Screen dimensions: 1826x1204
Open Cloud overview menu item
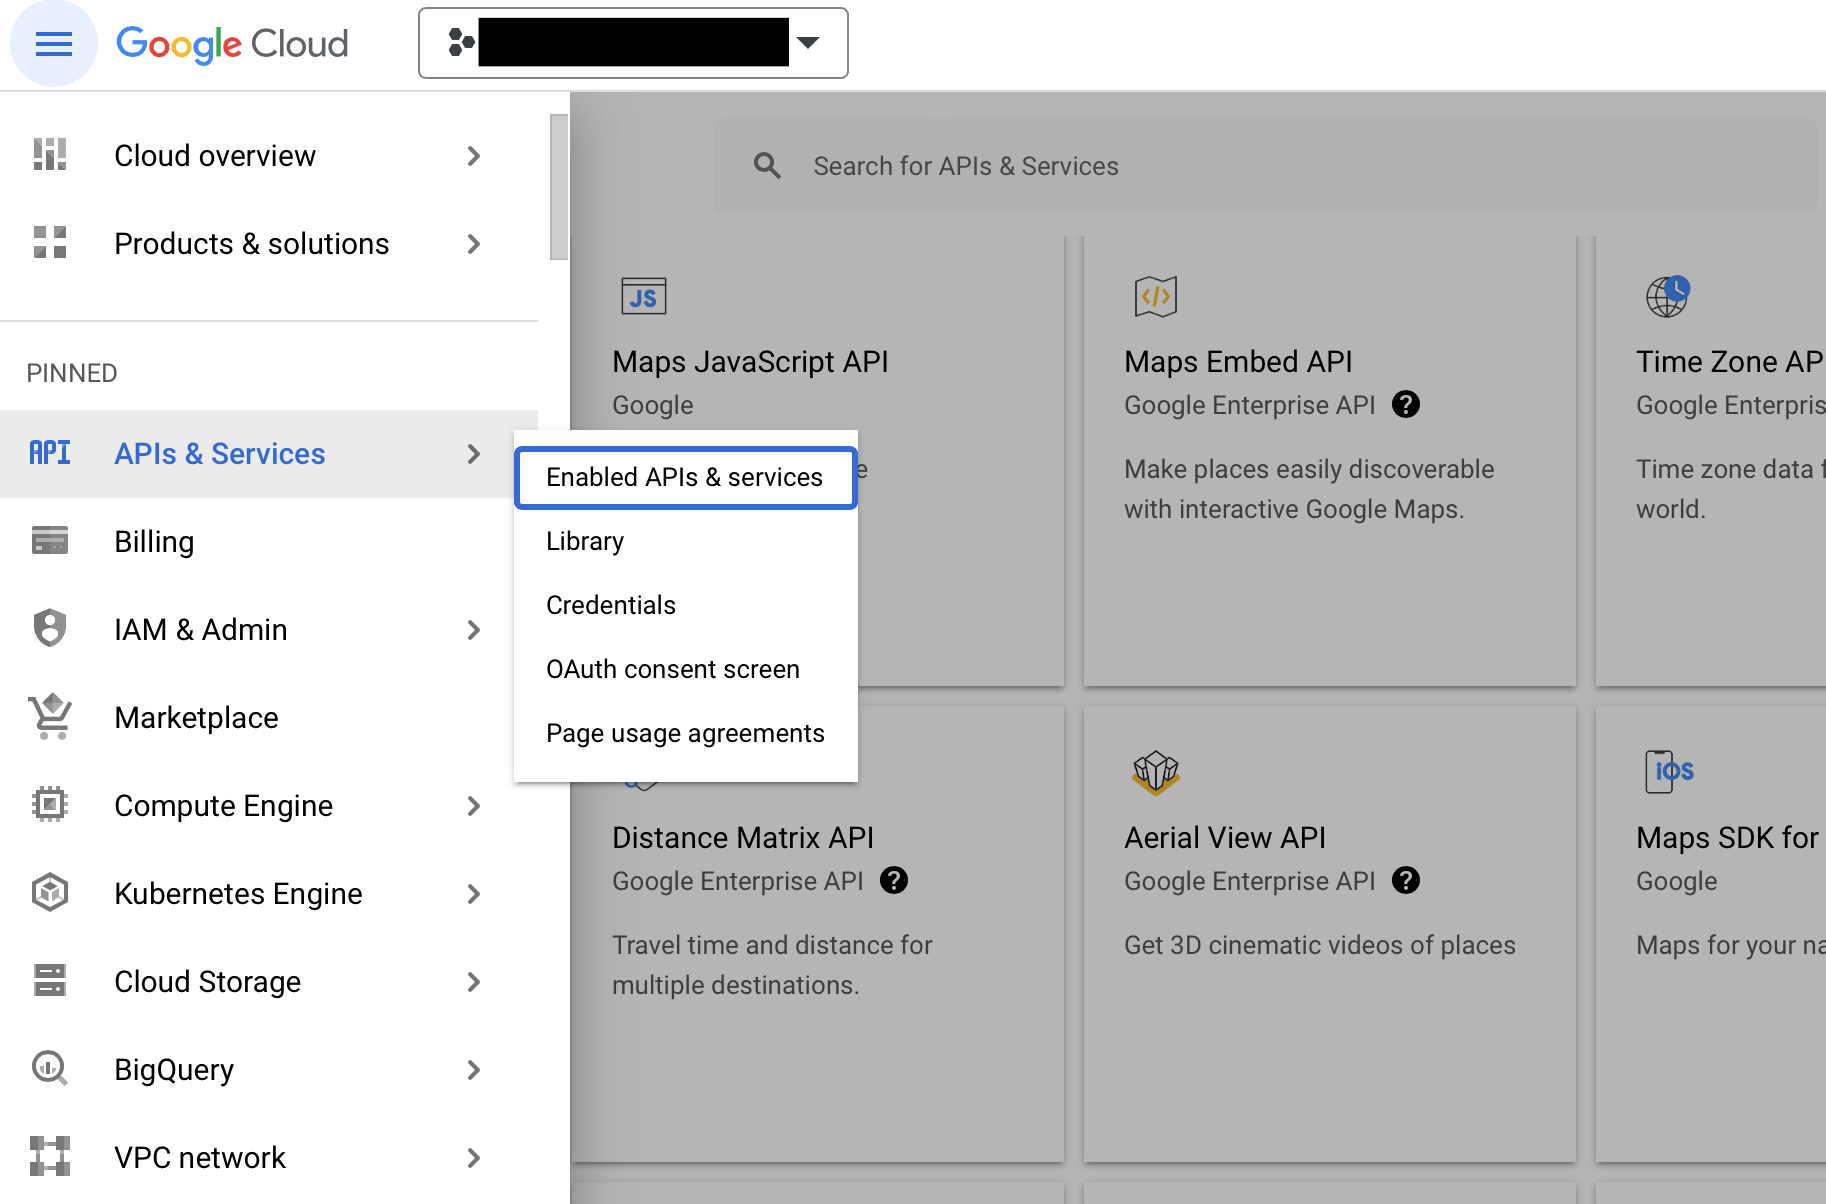(215, 156)
